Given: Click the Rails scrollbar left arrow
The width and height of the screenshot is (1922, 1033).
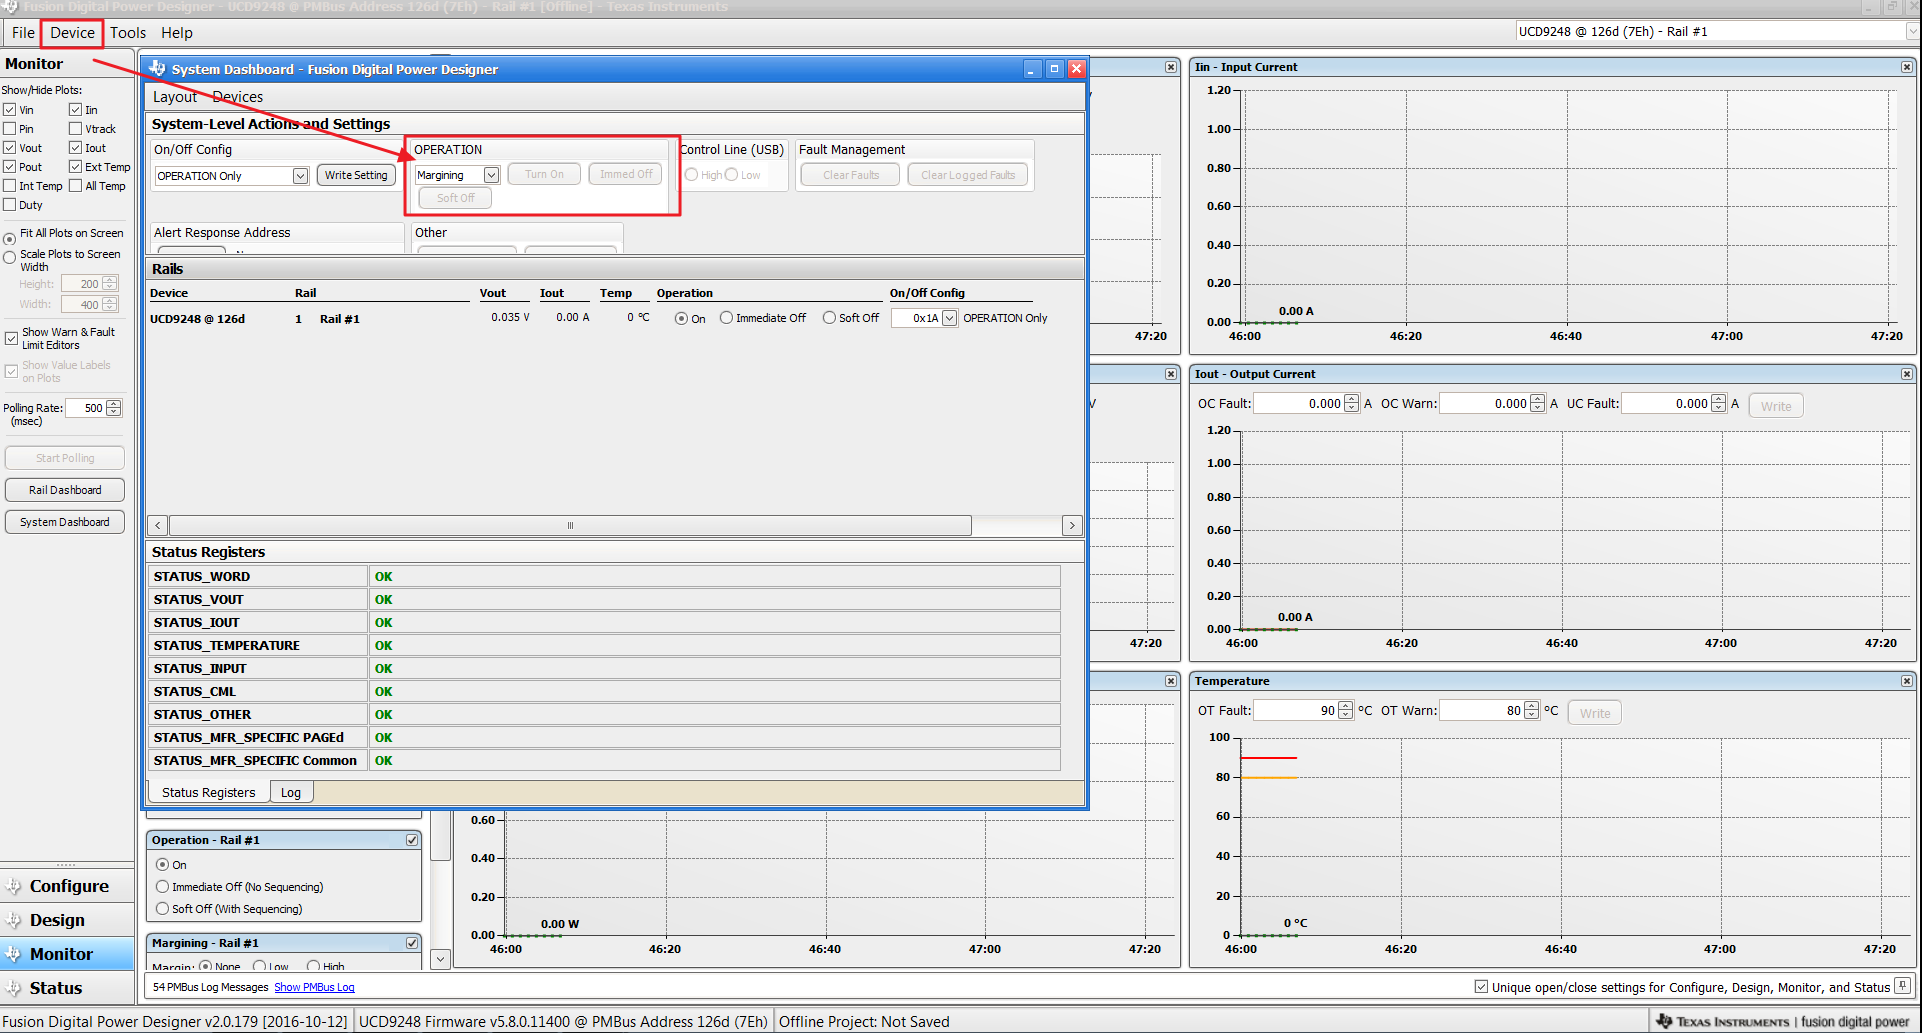Looking at the screenshot, I should pyautogui.click(x=158, y=525).
